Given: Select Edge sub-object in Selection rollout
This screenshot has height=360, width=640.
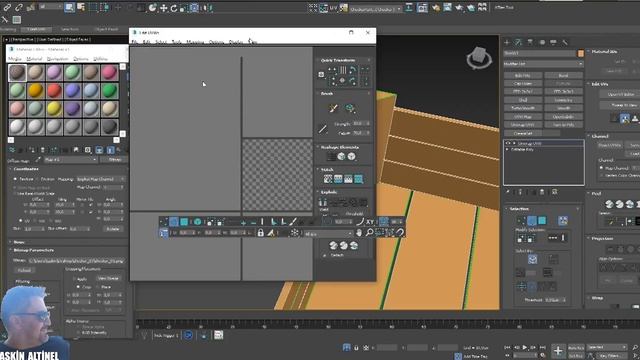Looking at the screenshot, I should (x=531, y=221).
